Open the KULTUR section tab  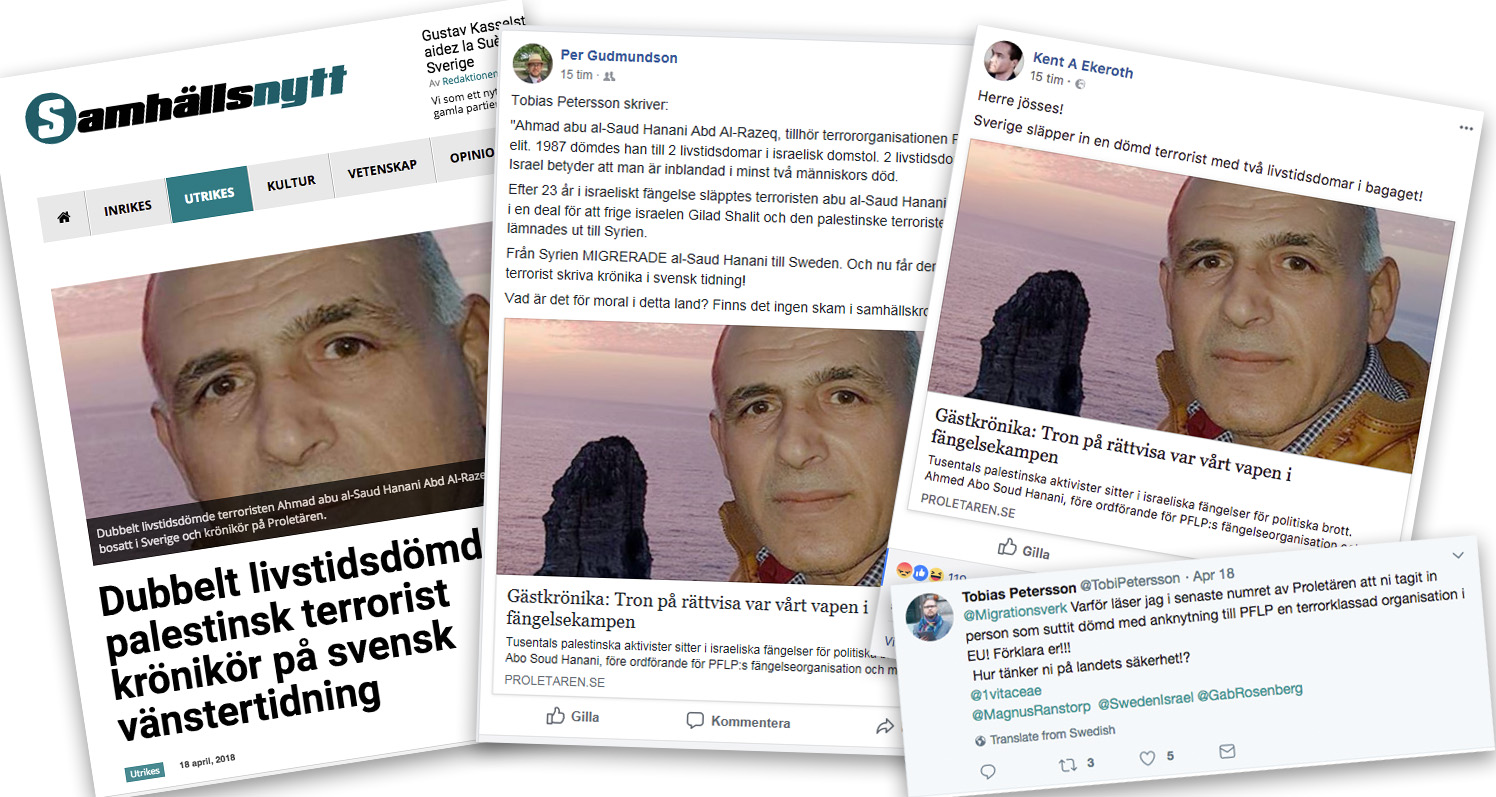point(291,182)
